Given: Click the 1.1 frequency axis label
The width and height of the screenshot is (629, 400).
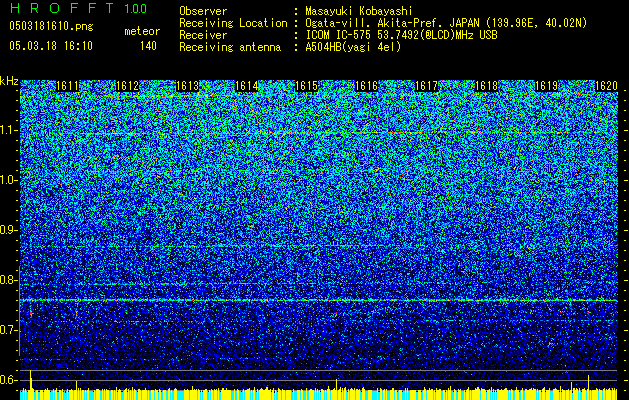Looking at the screenshot, I should (9, 130).
